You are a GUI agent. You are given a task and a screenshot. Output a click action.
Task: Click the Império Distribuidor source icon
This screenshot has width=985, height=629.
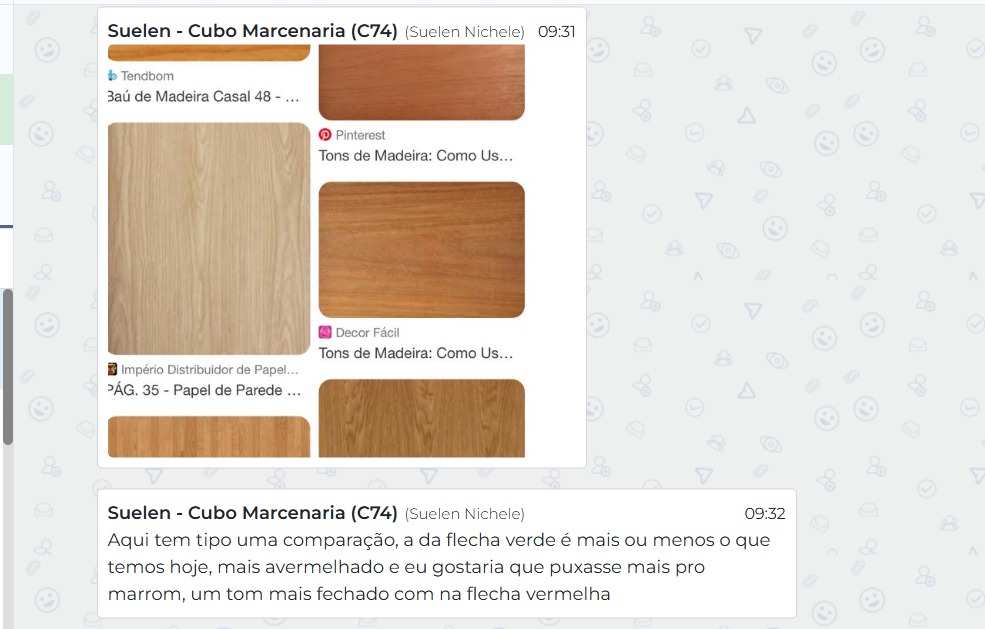pyautogui.click(x=112, y=369)
